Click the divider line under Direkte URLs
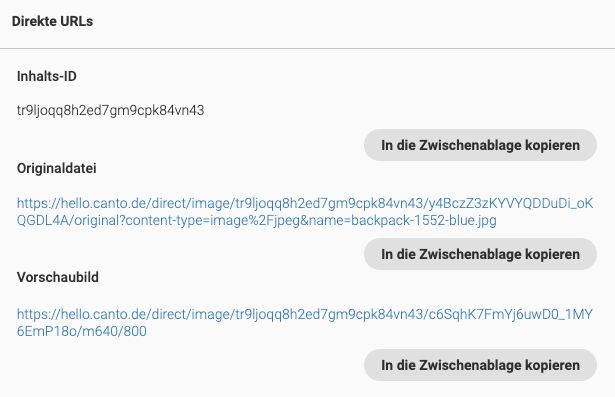615x397 pixels. (x=308, y=49)
